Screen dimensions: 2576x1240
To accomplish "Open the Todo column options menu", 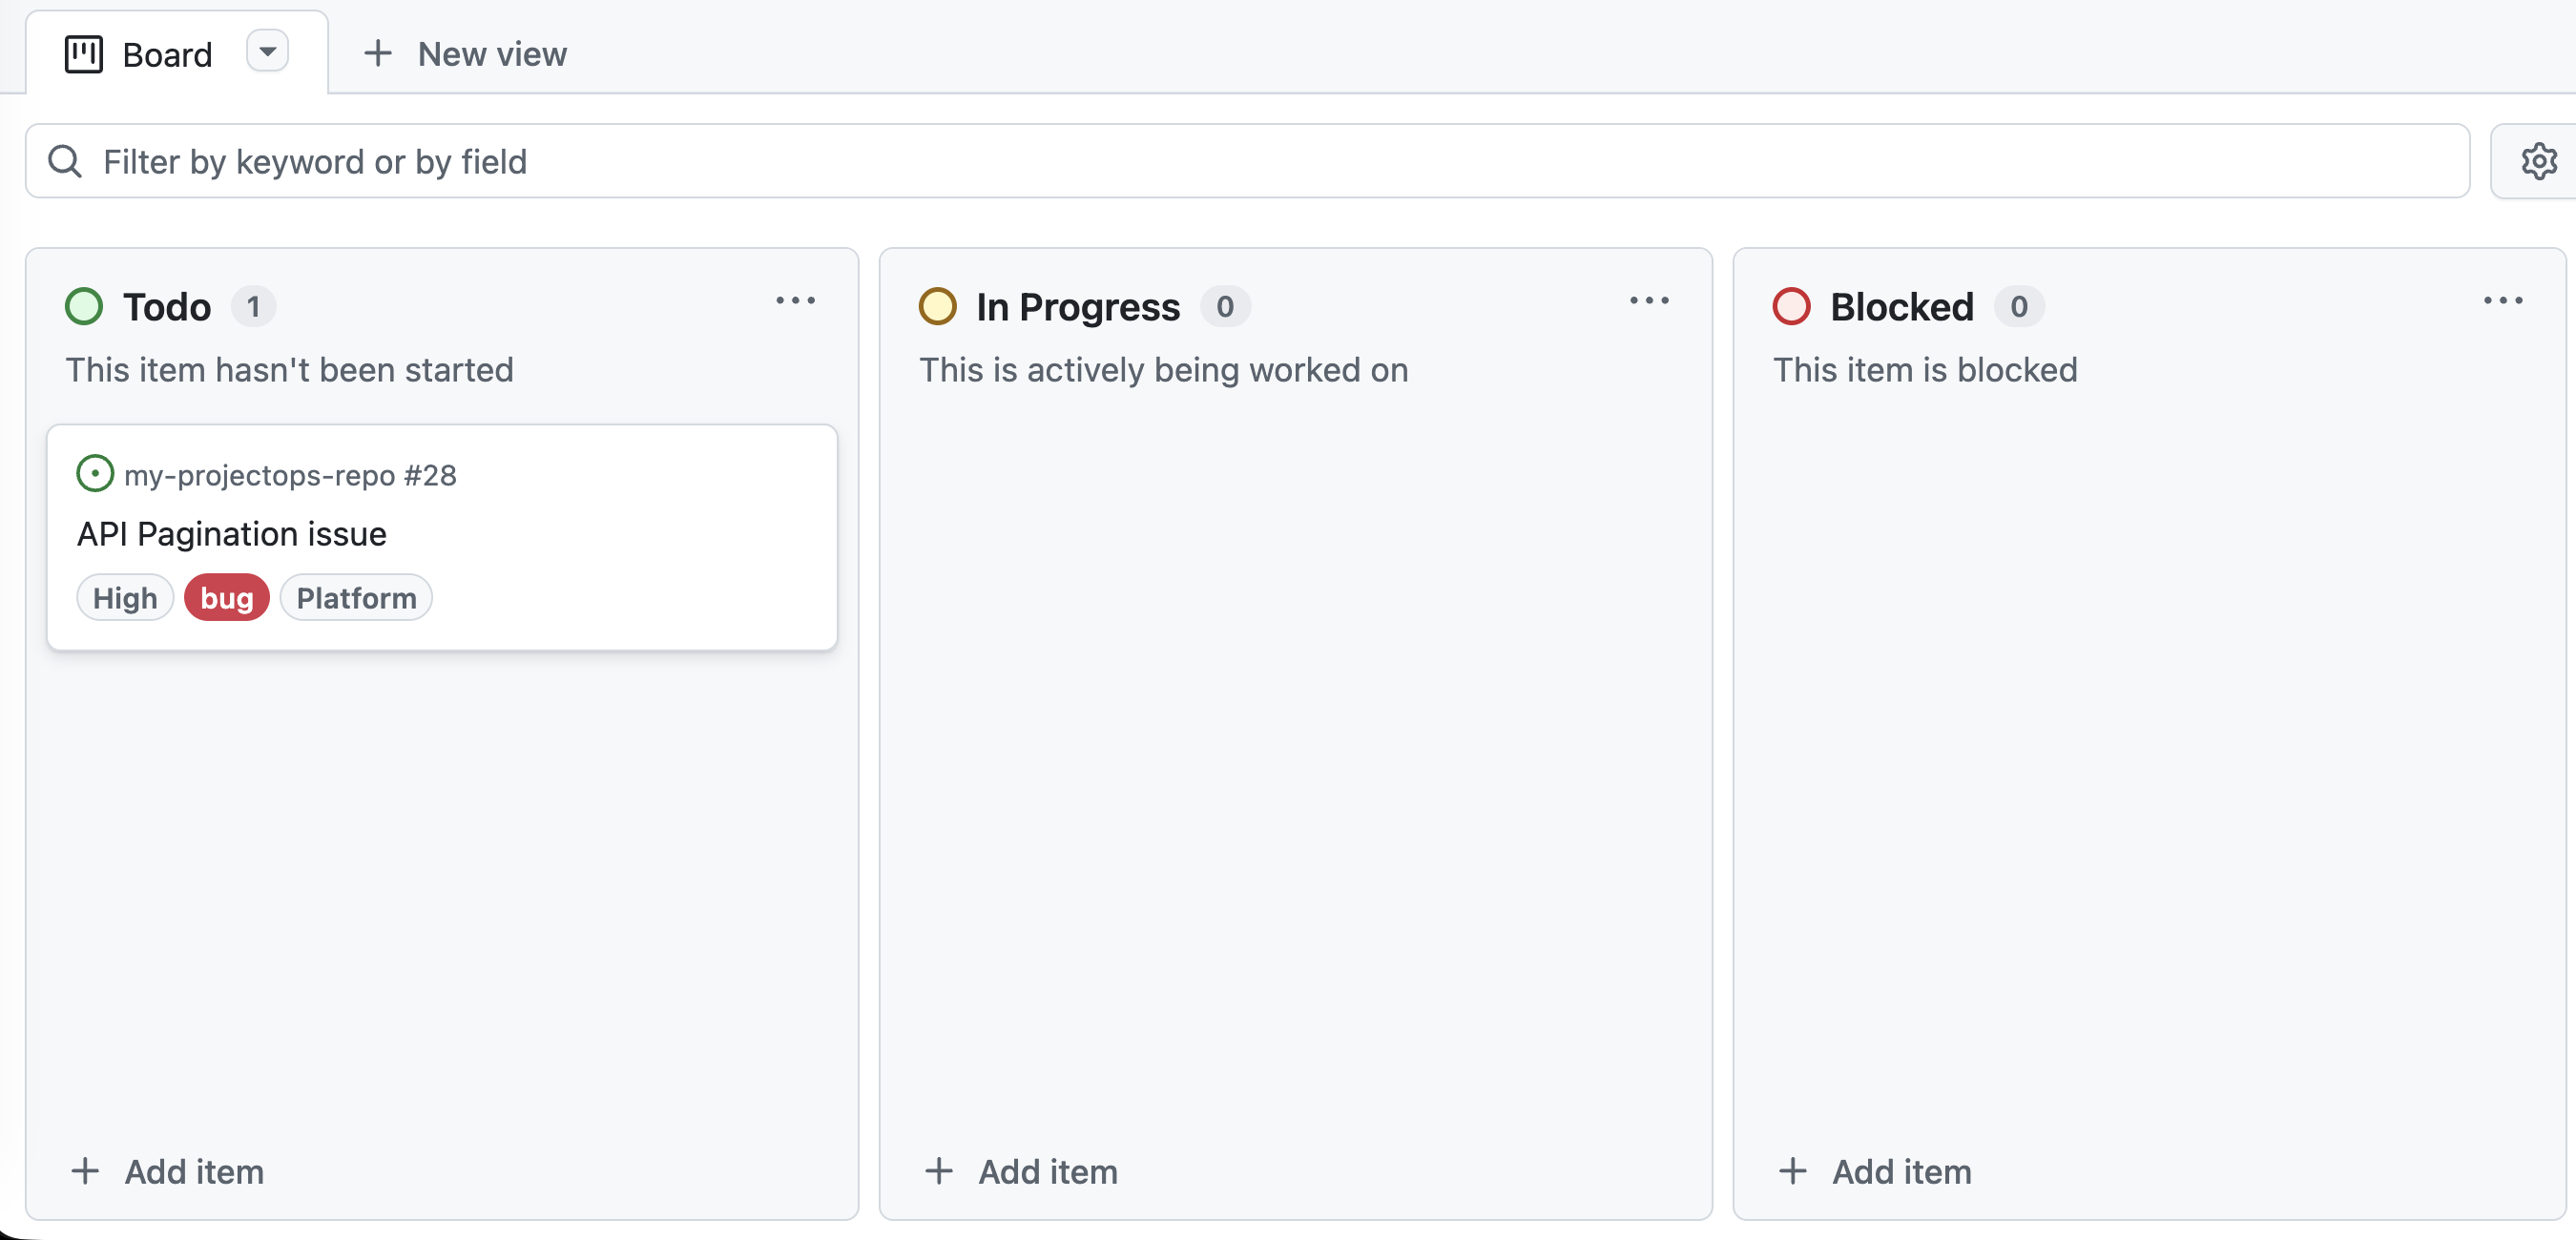I will (796, 301).
